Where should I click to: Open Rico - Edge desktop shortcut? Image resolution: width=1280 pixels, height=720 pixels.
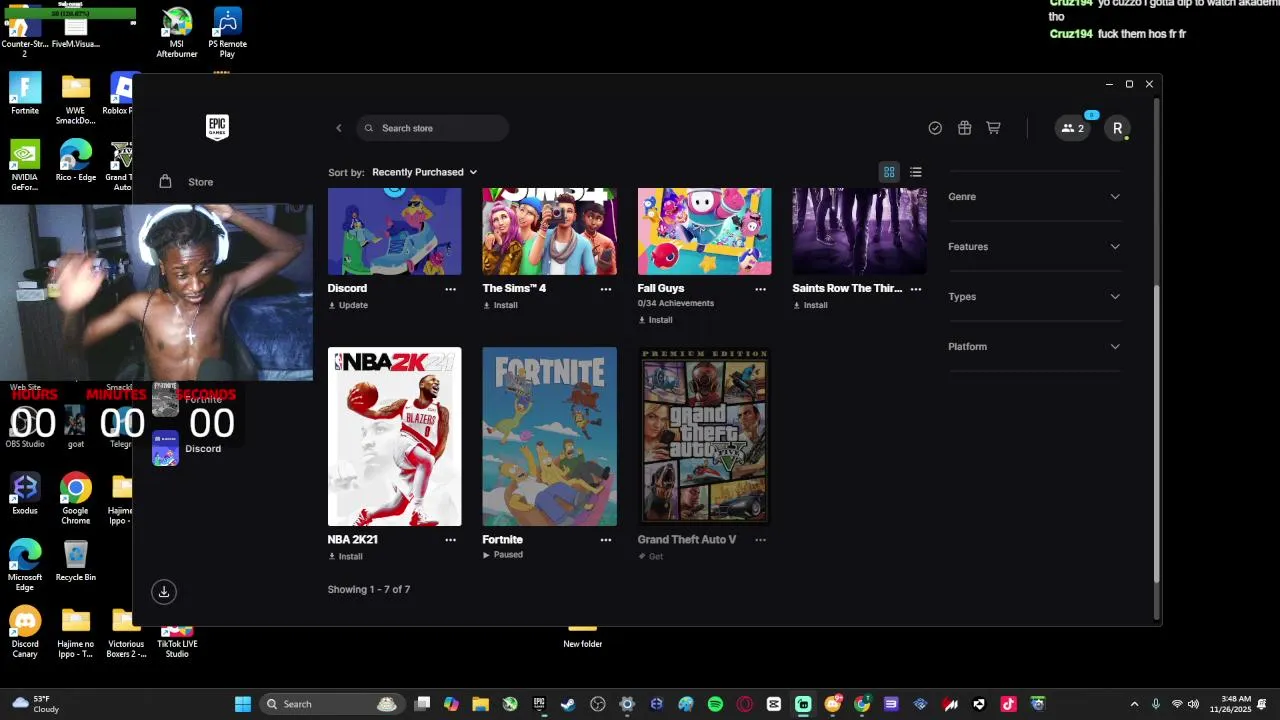point(75,162)
